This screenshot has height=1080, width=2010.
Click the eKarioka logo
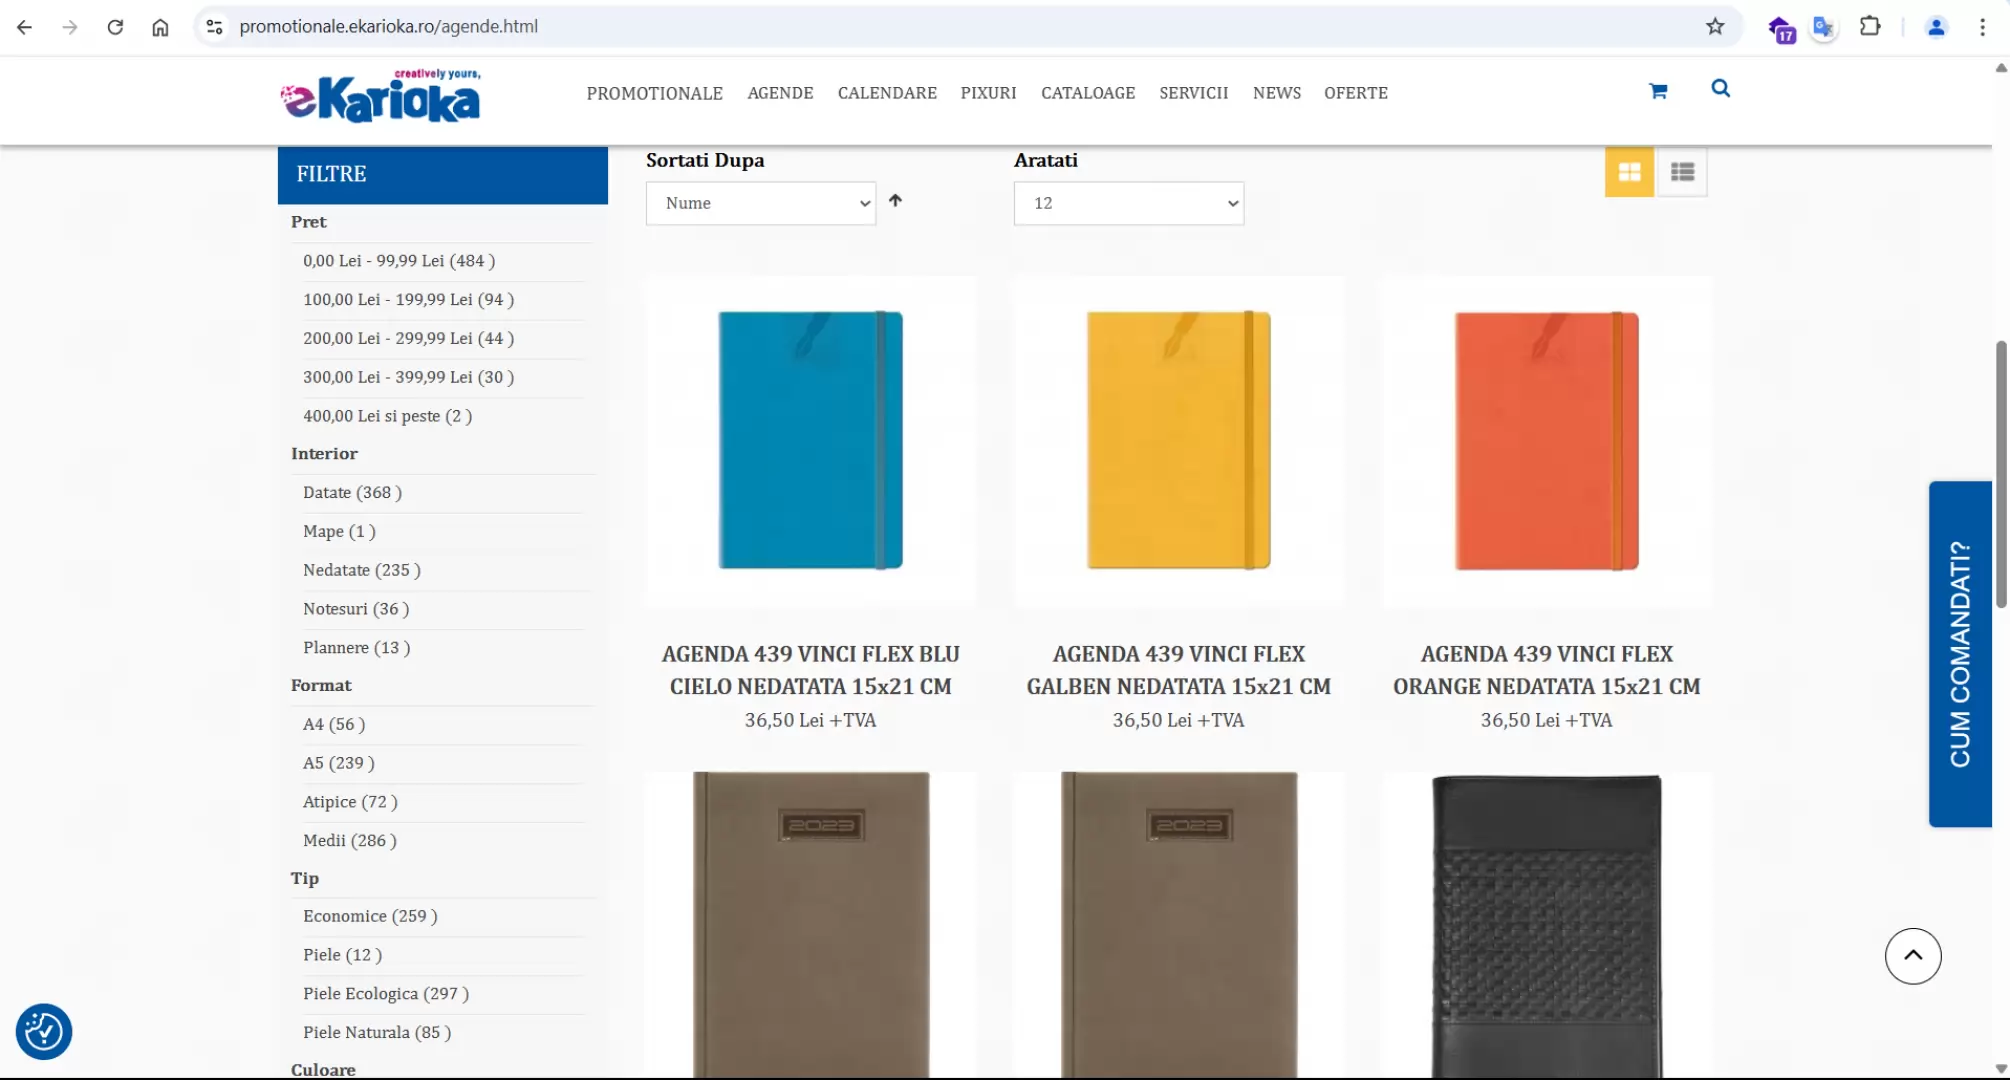[x=380, y=97]
